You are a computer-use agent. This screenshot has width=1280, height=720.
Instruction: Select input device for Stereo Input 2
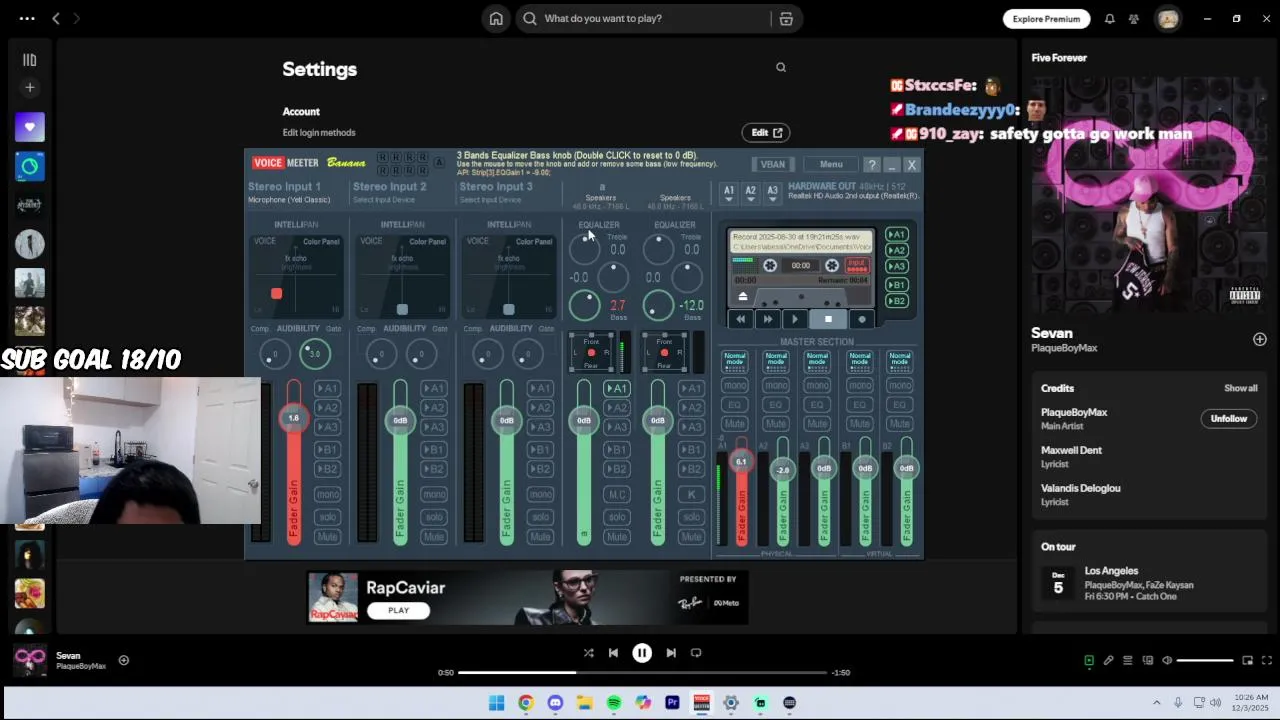pos(384,200)
